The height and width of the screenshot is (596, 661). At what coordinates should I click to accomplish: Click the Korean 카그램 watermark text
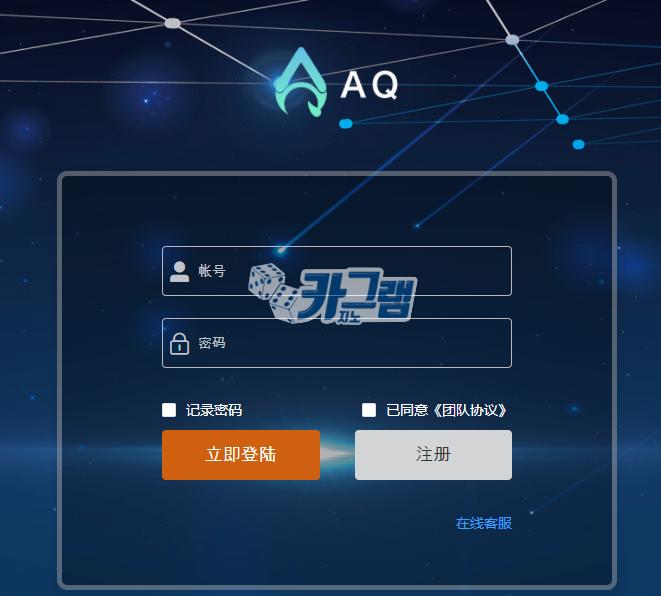click(357, 296)
